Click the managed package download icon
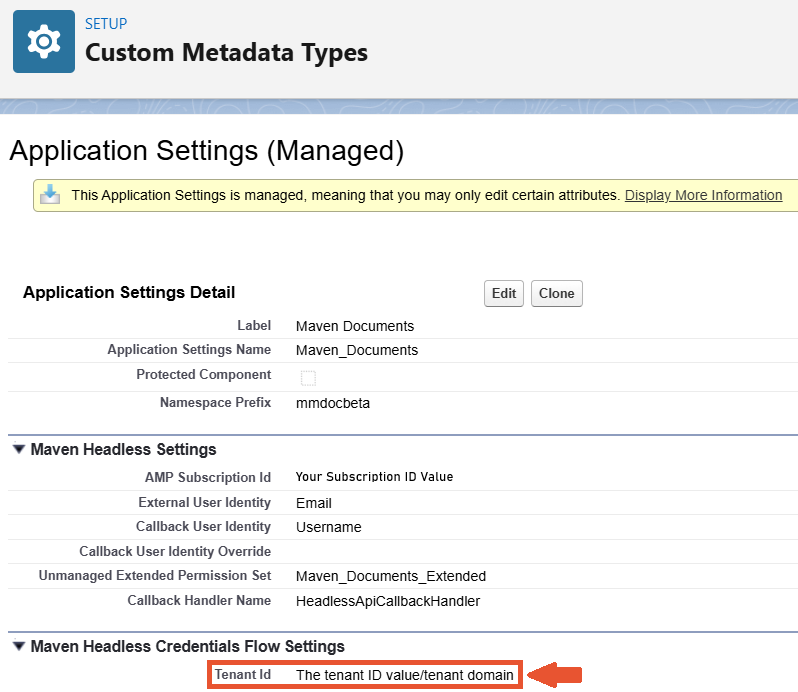The image size is (798, 692). click(50, 195)
